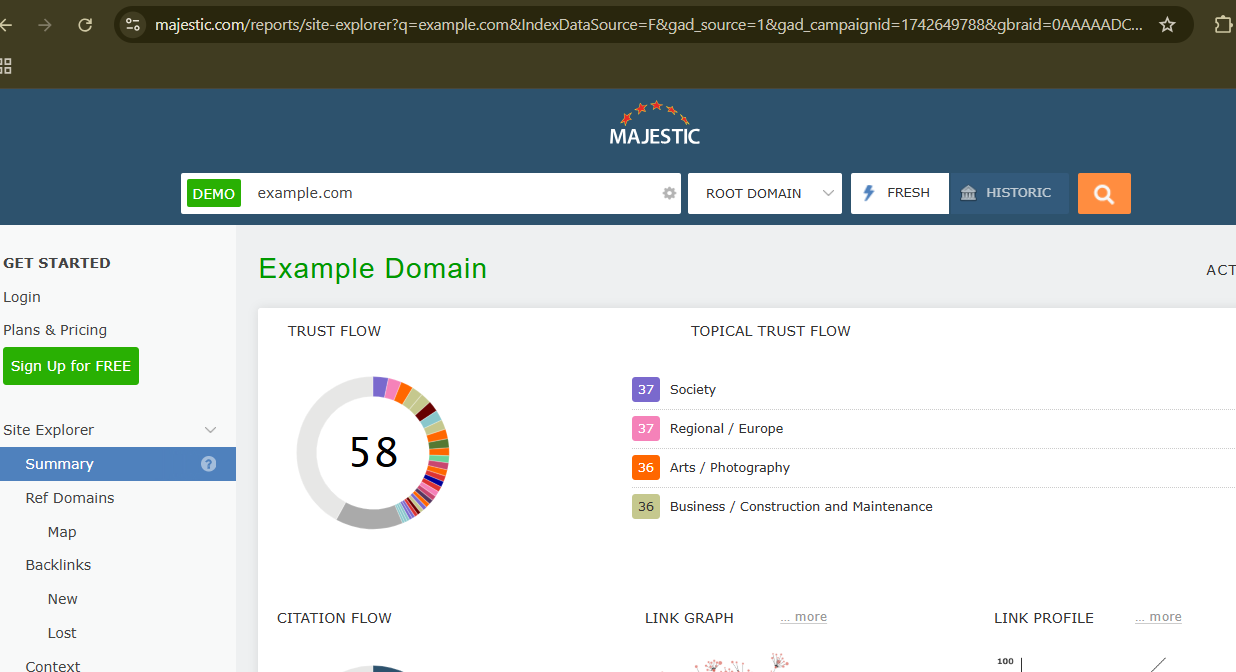Open the Summary sidebar item
Screen dimensions: 1236x672
point(118,464)
